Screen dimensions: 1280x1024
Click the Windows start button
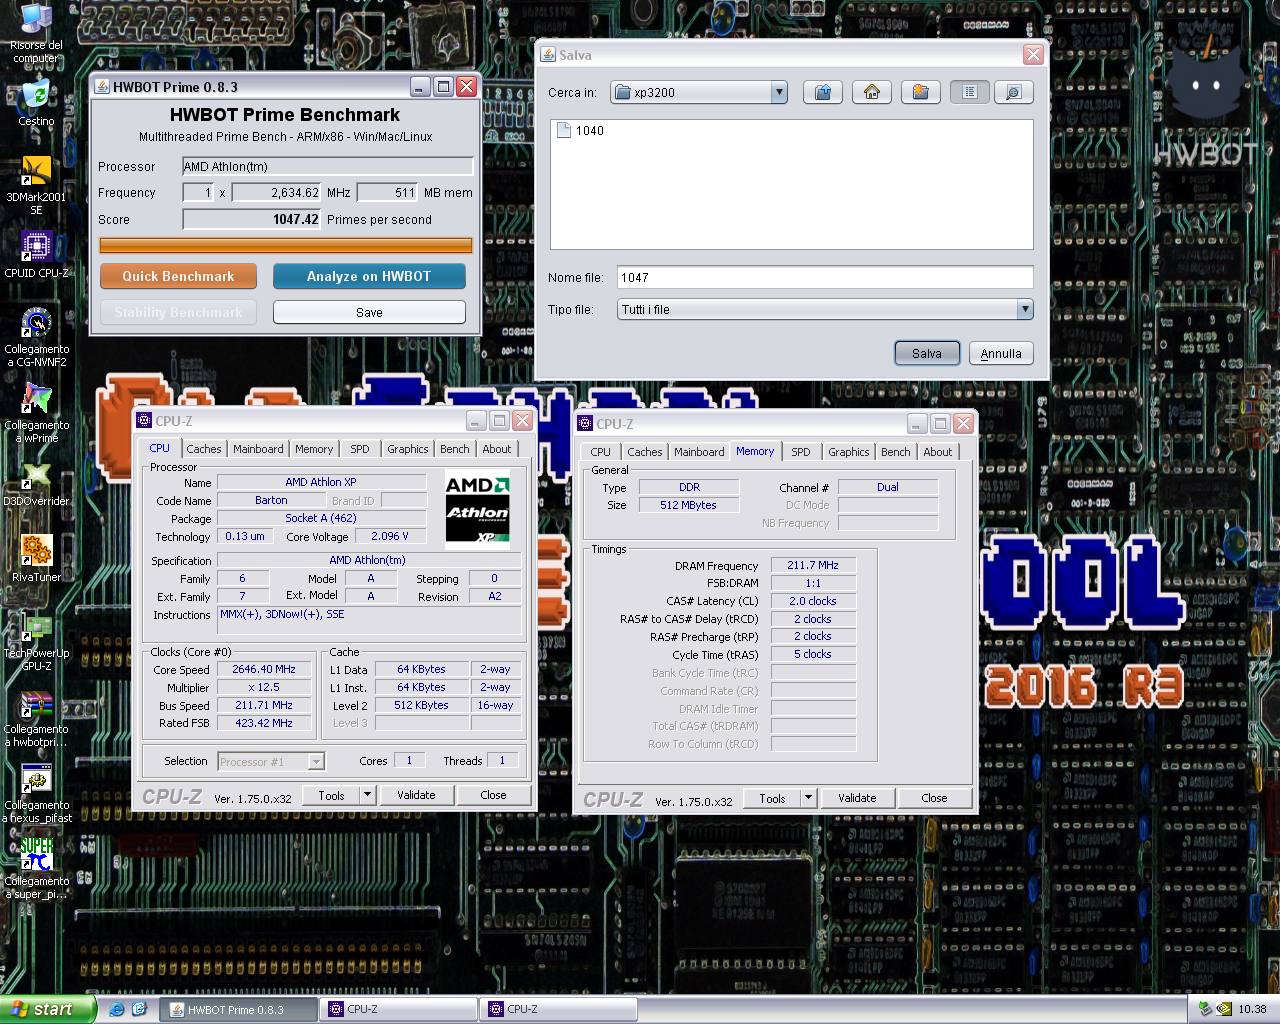point(48,1009)
